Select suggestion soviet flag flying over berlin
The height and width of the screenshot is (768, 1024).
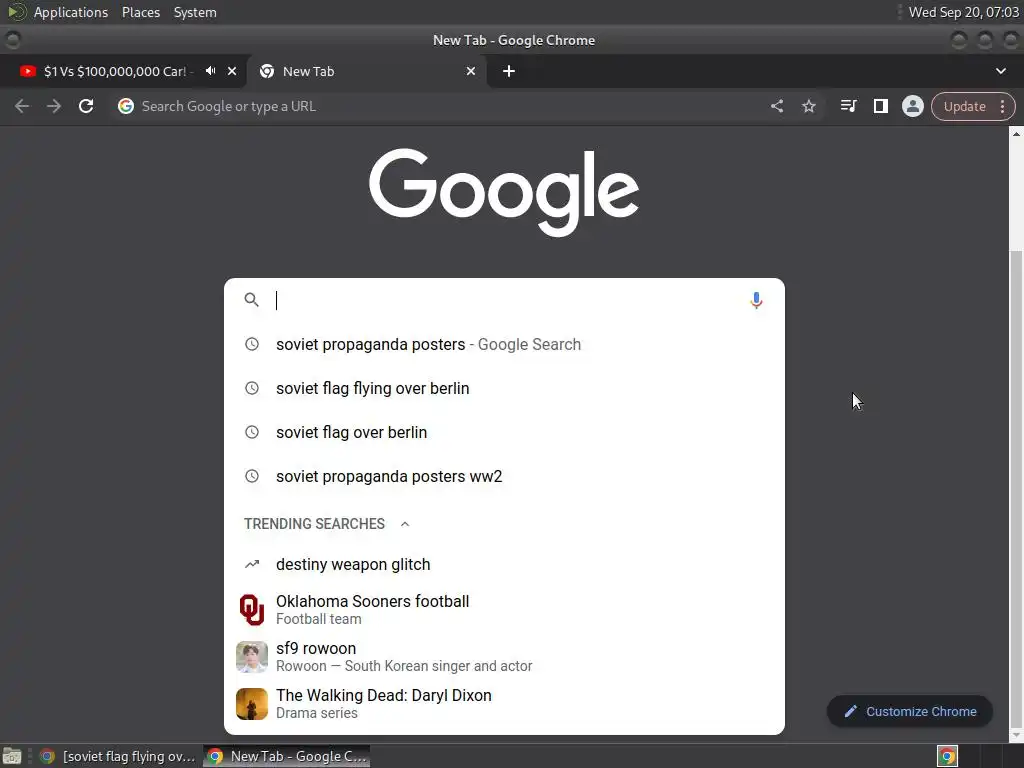(x=504, y=388)
